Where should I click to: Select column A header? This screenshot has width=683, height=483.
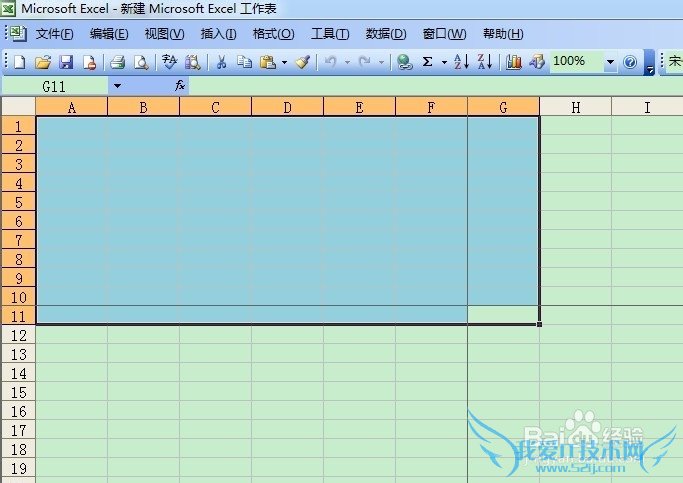[71, 107]
